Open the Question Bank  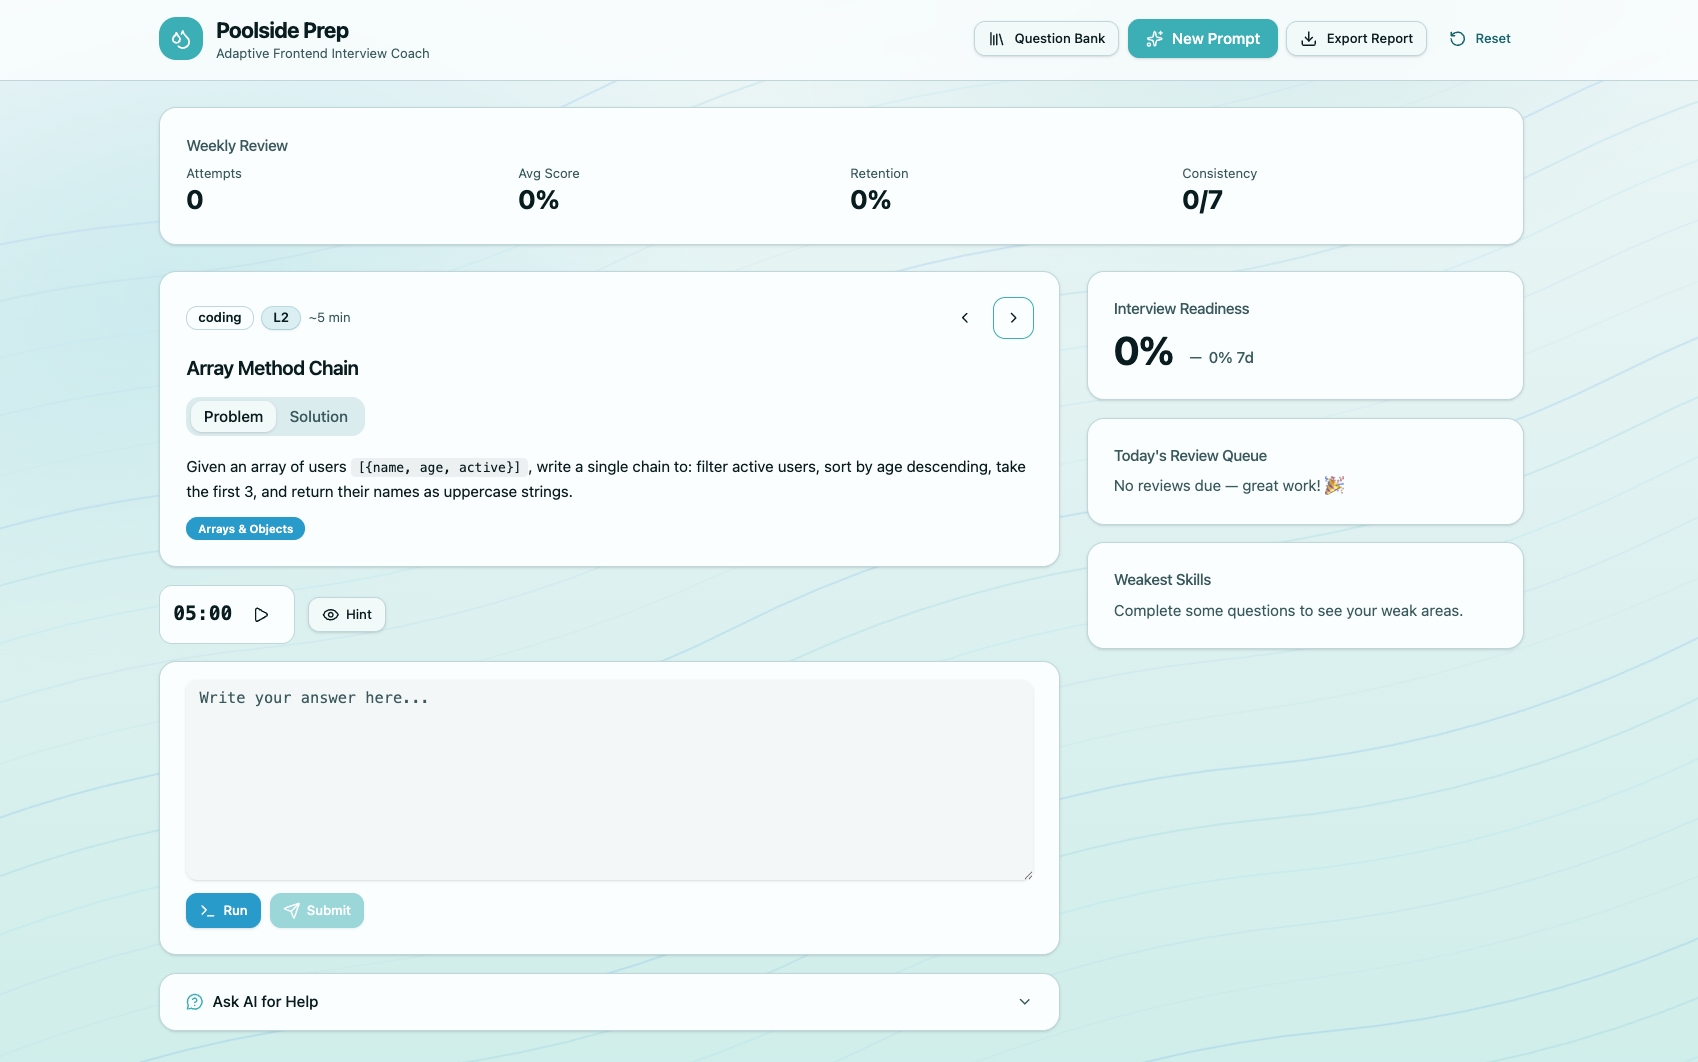(1046, 39)
